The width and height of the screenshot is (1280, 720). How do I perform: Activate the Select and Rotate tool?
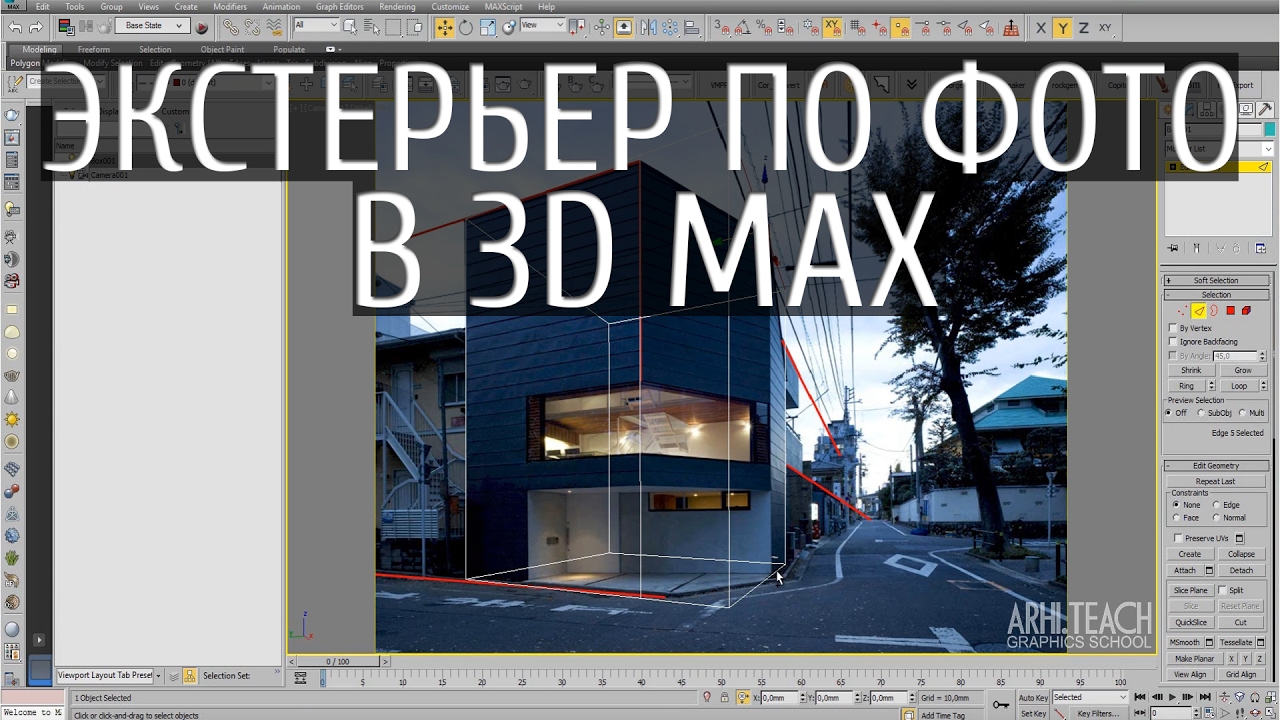(466, 27)
